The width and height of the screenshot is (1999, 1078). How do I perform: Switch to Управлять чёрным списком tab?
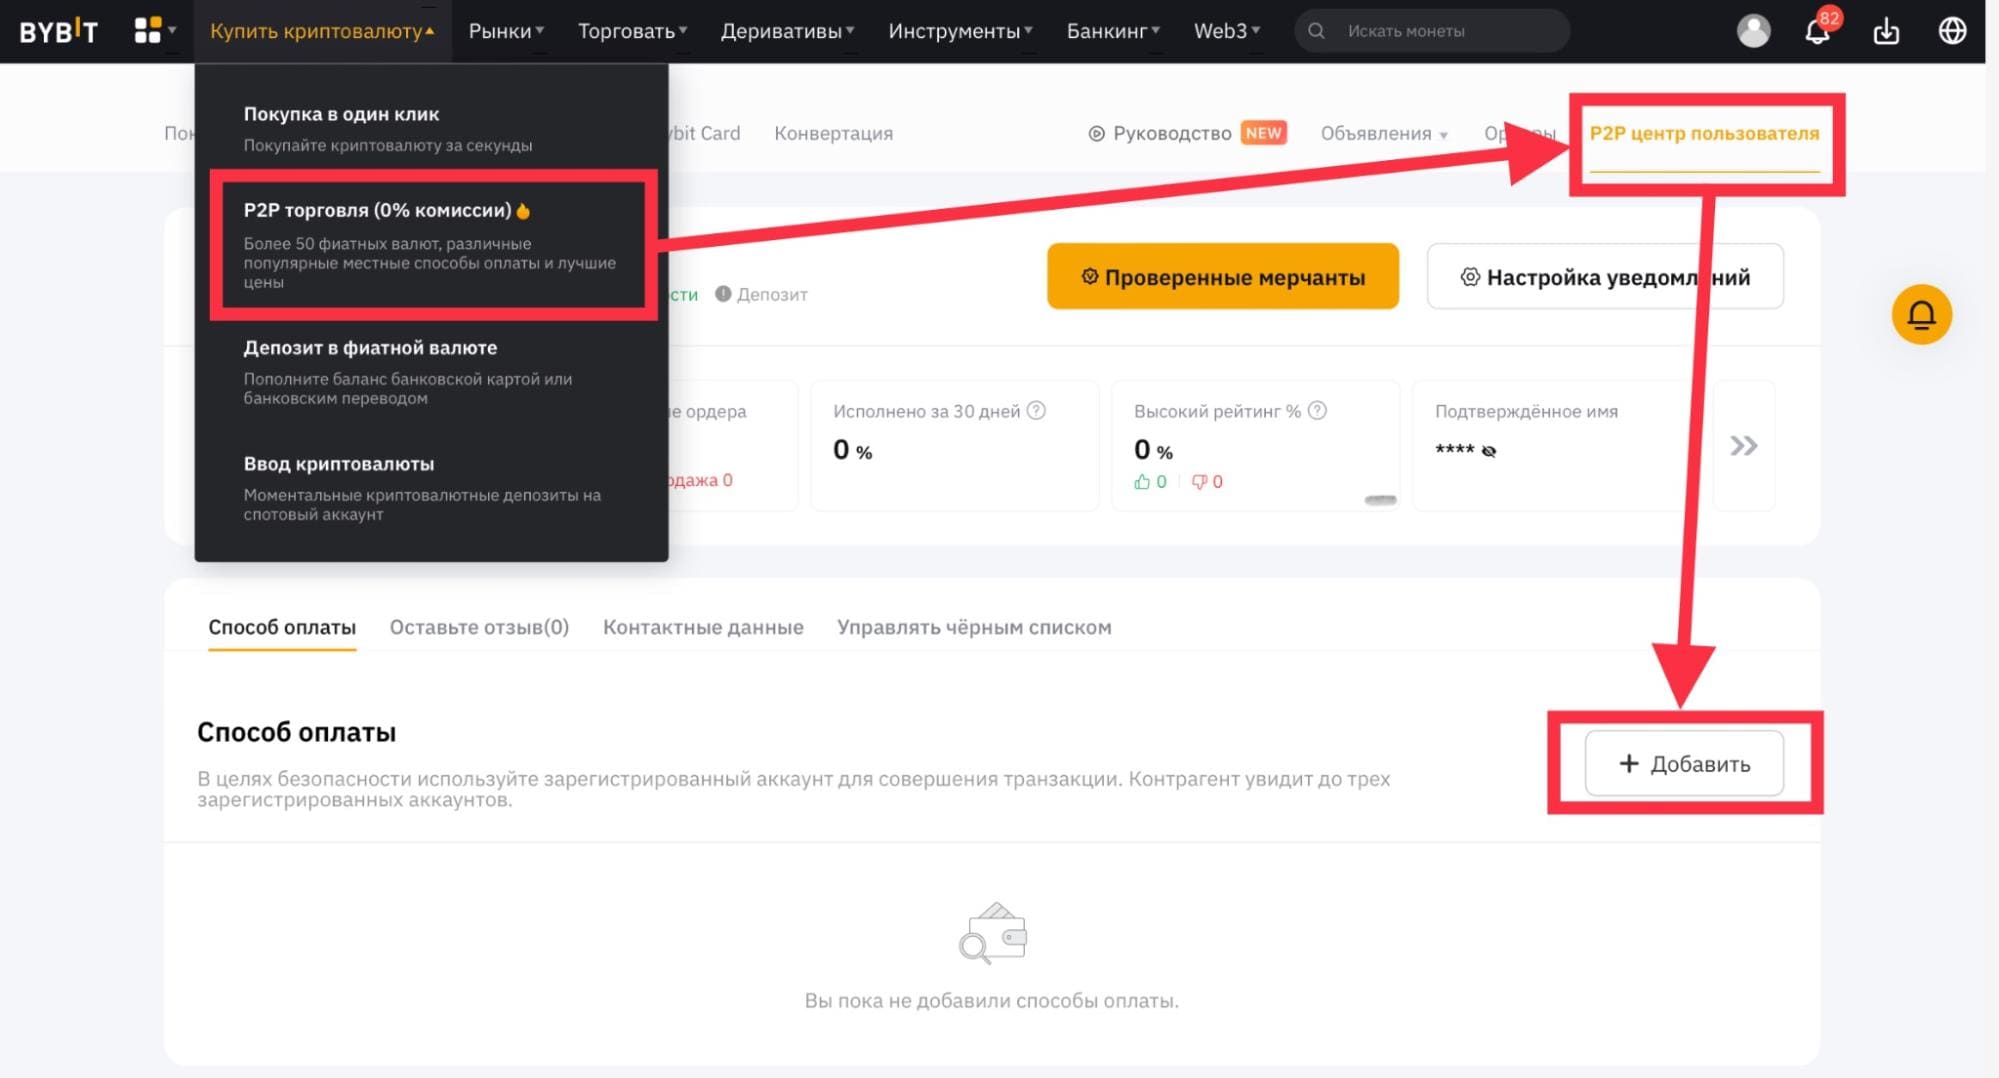pos(974,627)
